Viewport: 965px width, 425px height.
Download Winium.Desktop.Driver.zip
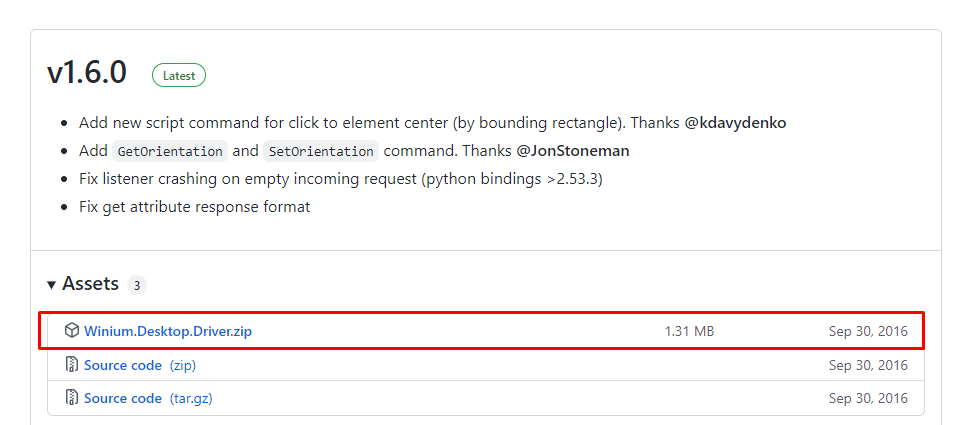[168, 331]
